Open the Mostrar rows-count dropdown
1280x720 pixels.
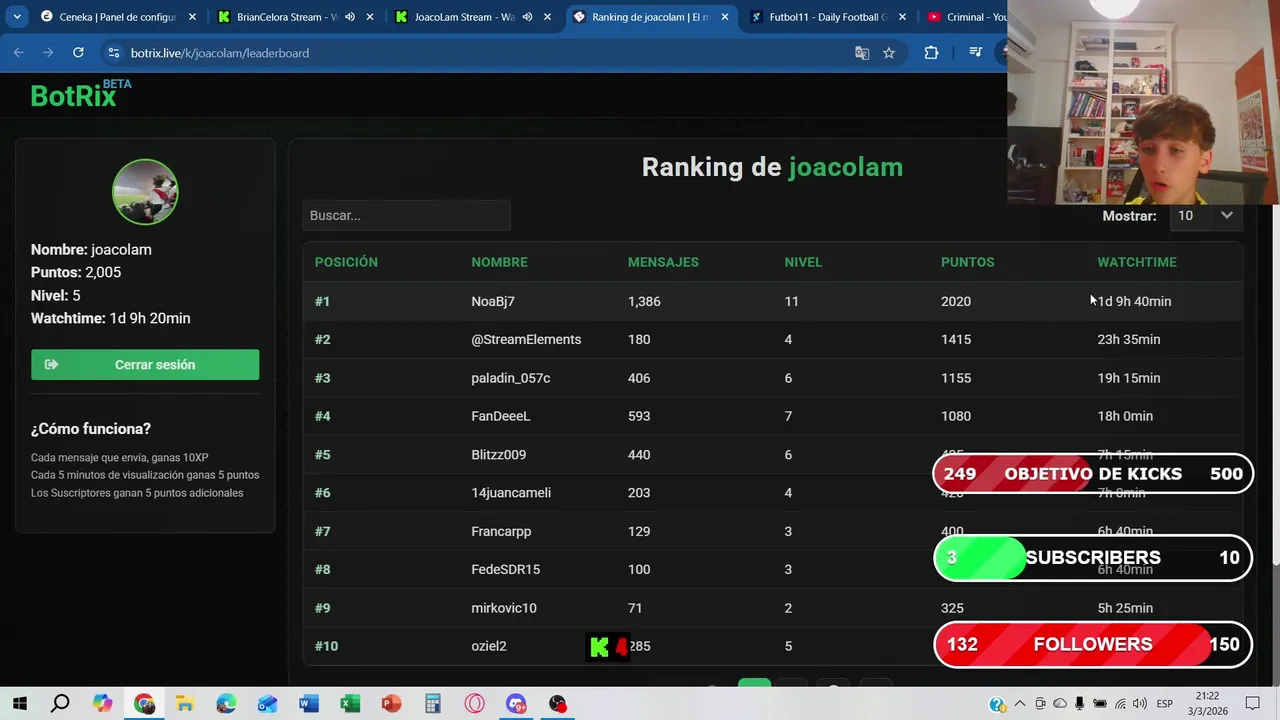click(x=1205, y=215)
